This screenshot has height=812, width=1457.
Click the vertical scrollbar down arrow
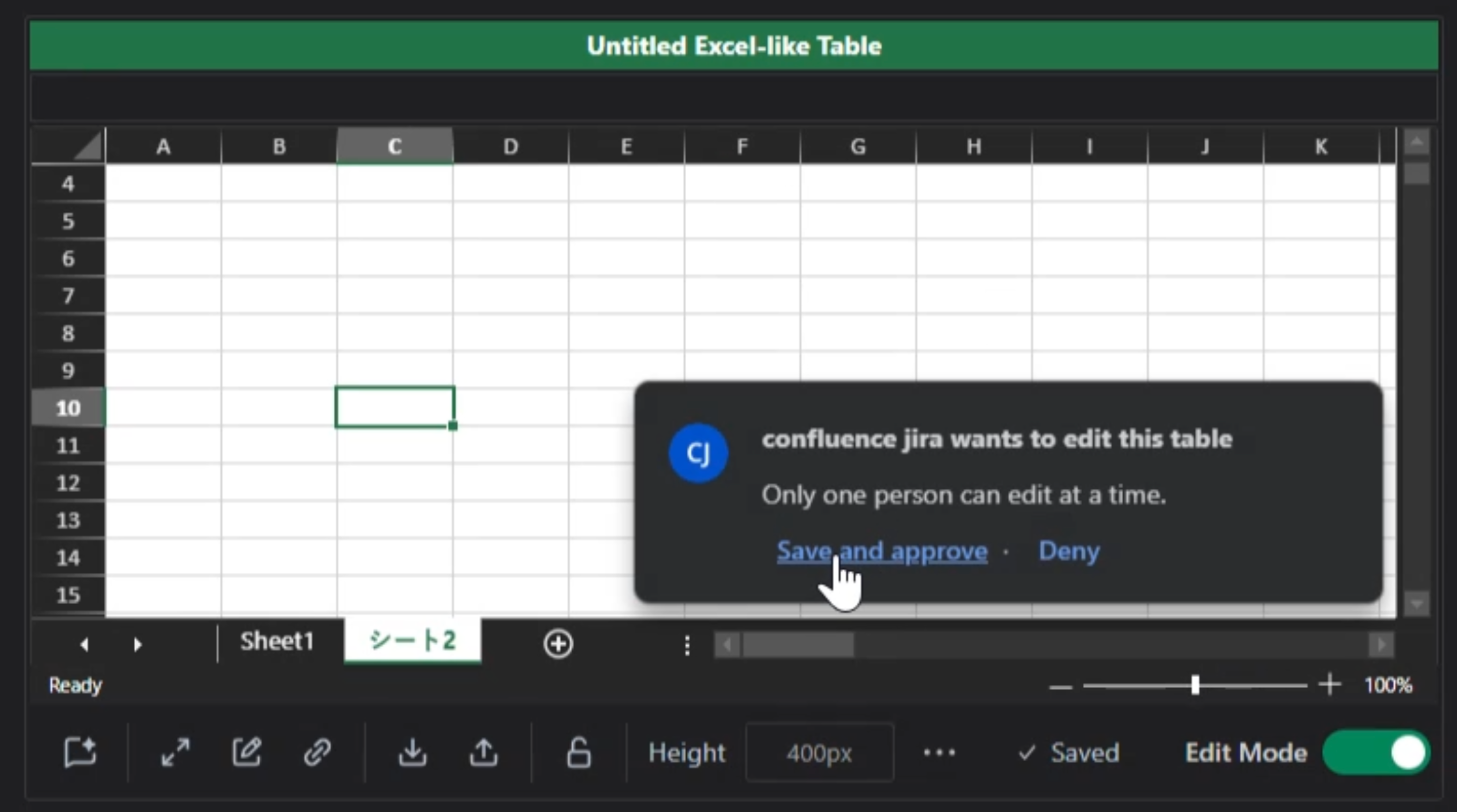coord(1417,603)
